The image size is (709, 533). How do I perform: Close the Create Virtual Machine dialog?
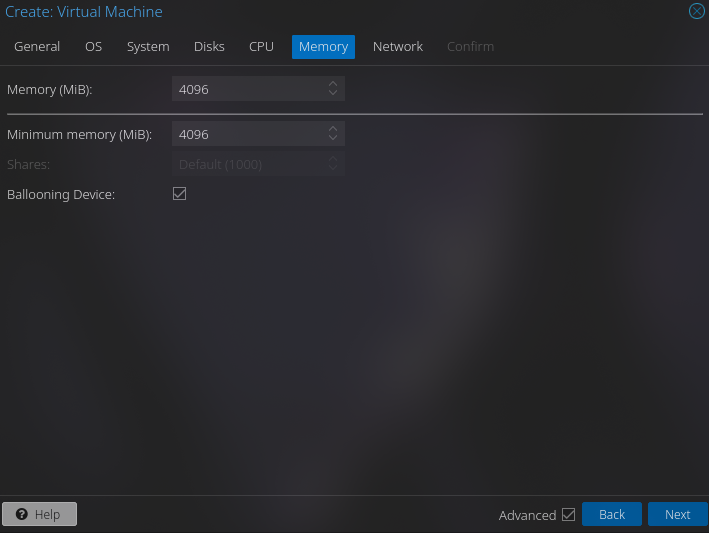(697, 12)
